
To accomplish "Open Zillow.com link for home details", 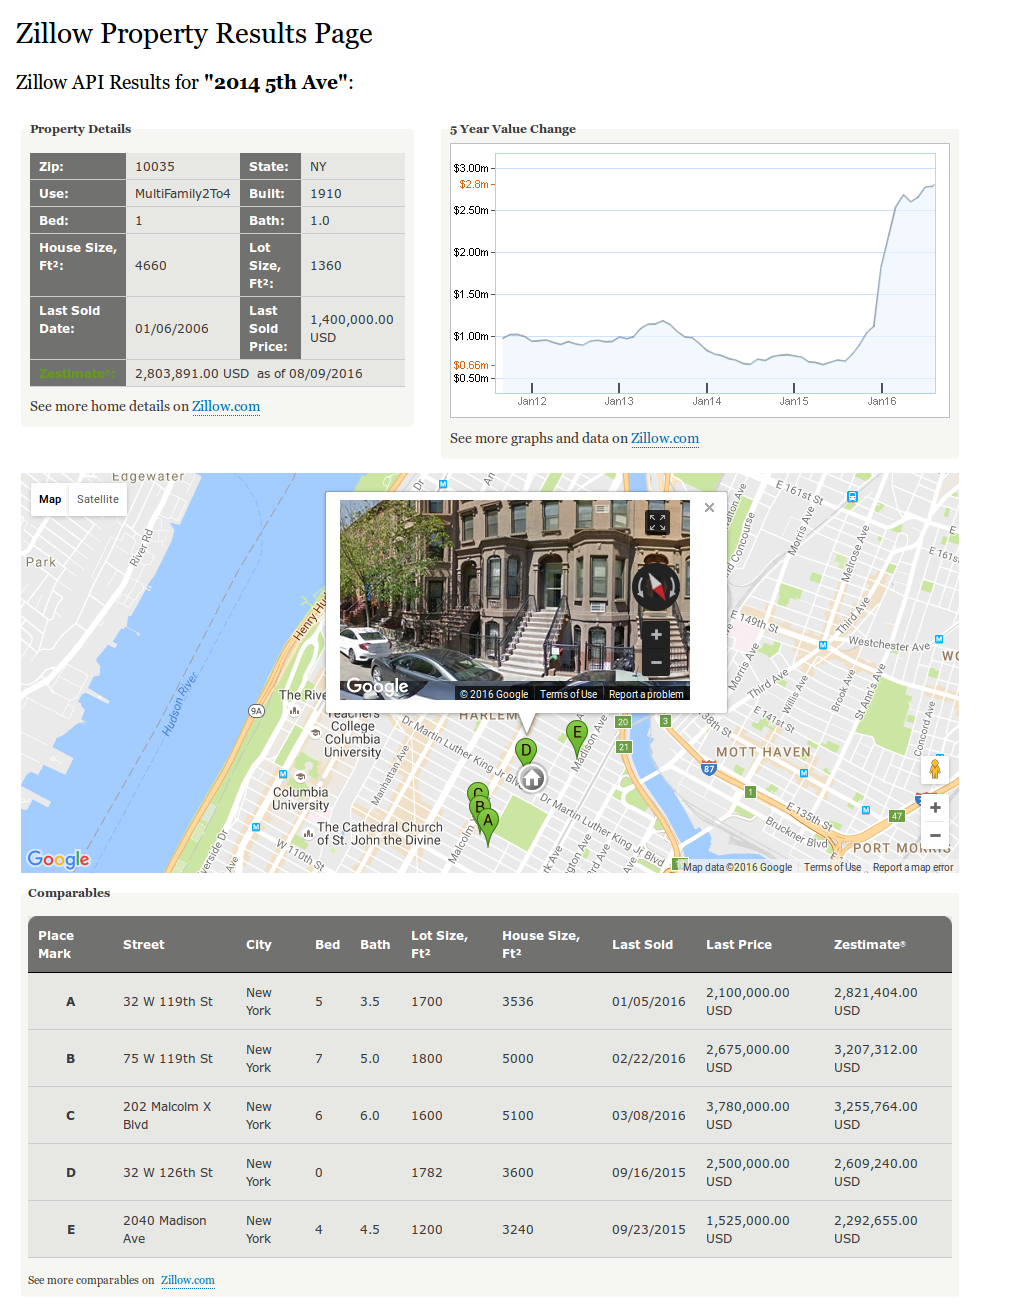I will (226, 407).
